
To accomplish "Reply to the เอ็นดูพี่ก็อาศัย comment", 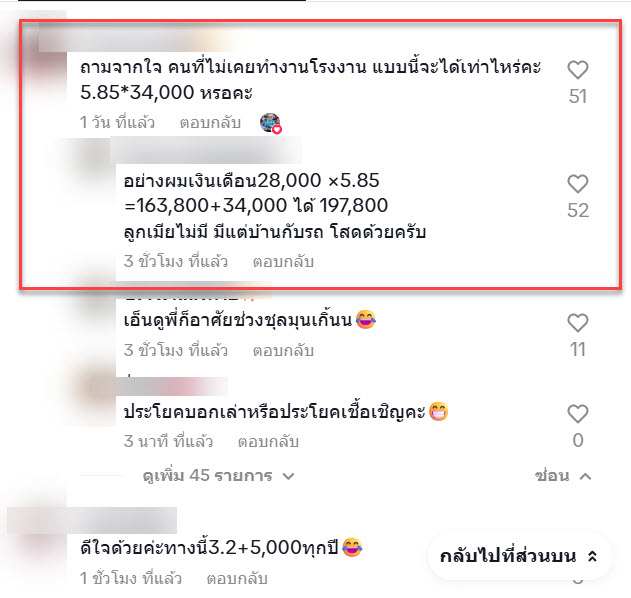I will (x=283, y=350).
